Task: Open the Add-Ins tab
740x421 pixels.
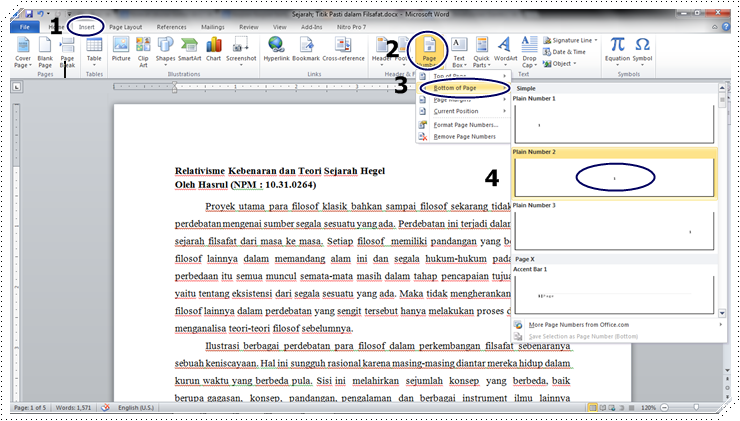Action: [x=311, y=27]
